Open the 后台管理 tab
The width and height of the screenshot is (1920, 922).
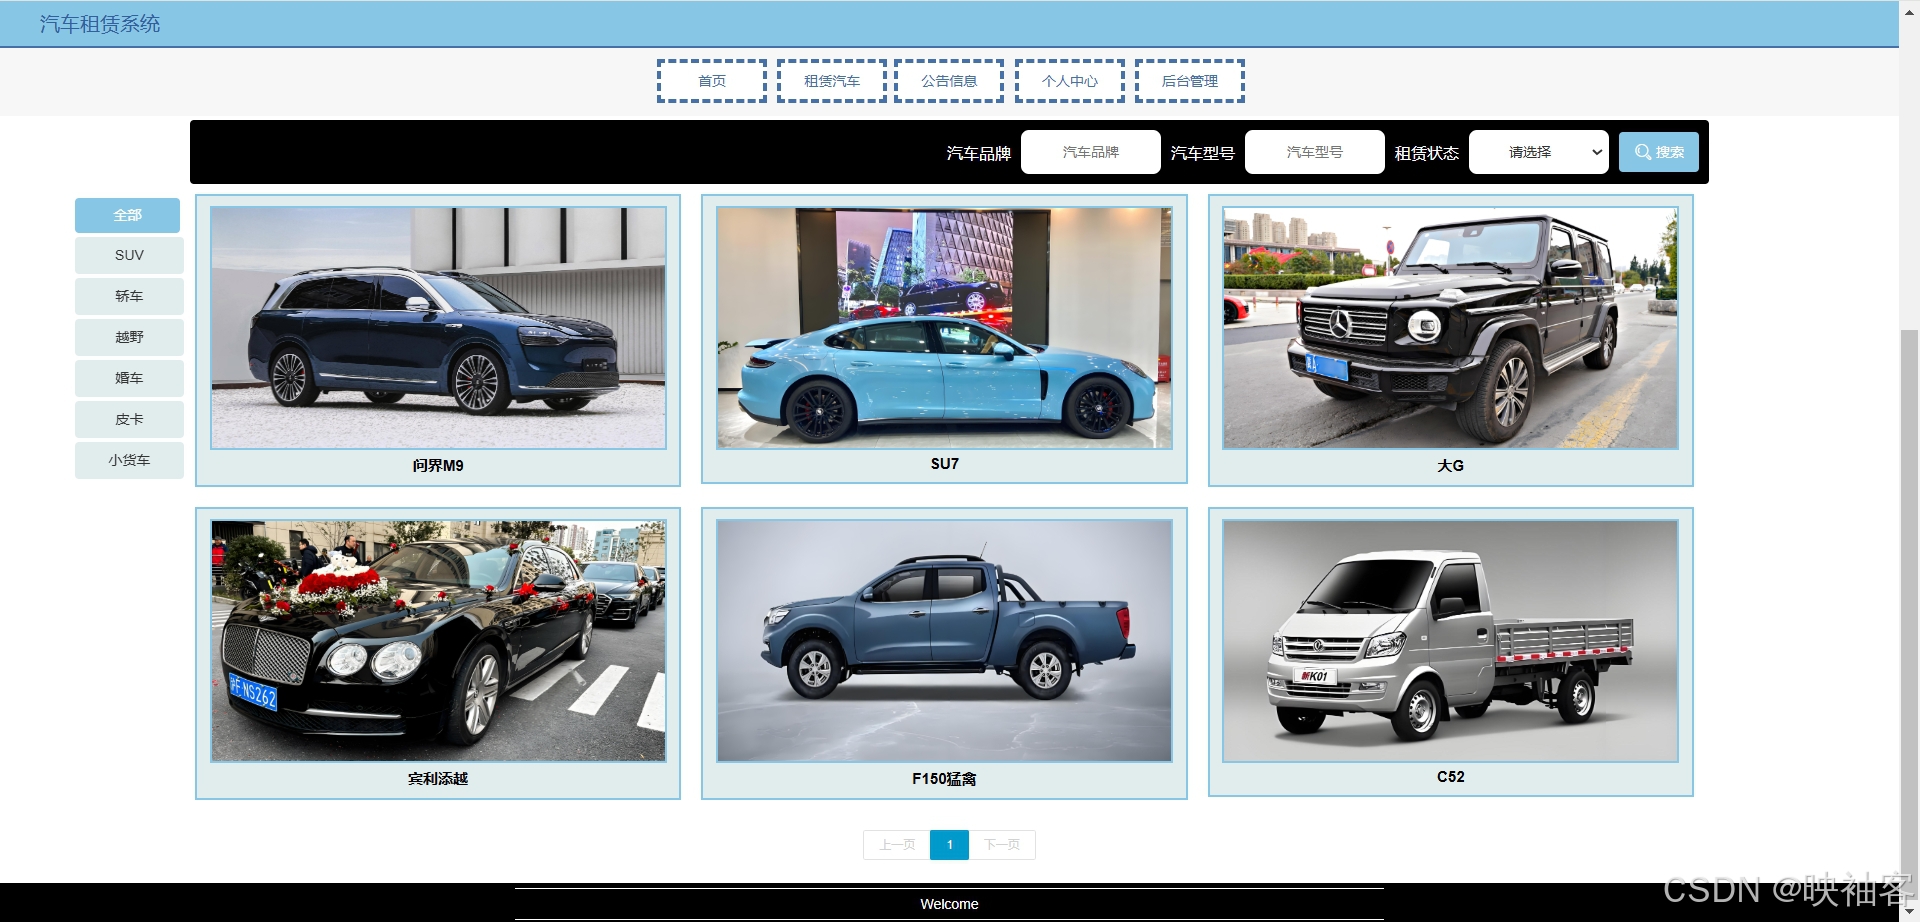(x=1190, y=81)
